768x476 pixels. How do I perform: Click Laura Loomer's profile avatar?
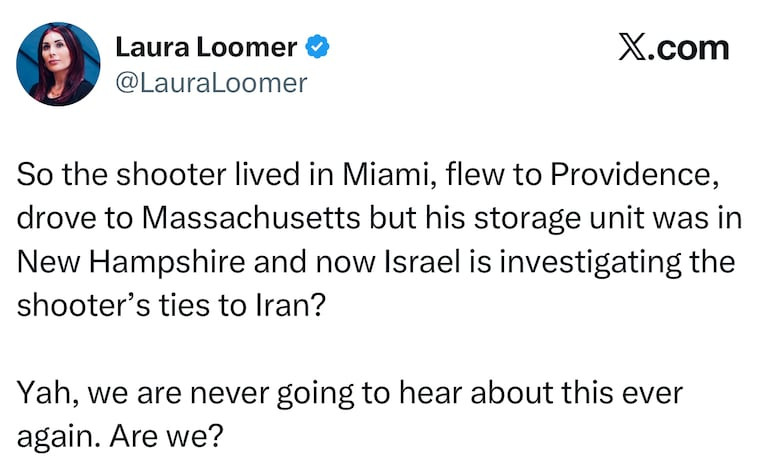[x=58, y=63]
